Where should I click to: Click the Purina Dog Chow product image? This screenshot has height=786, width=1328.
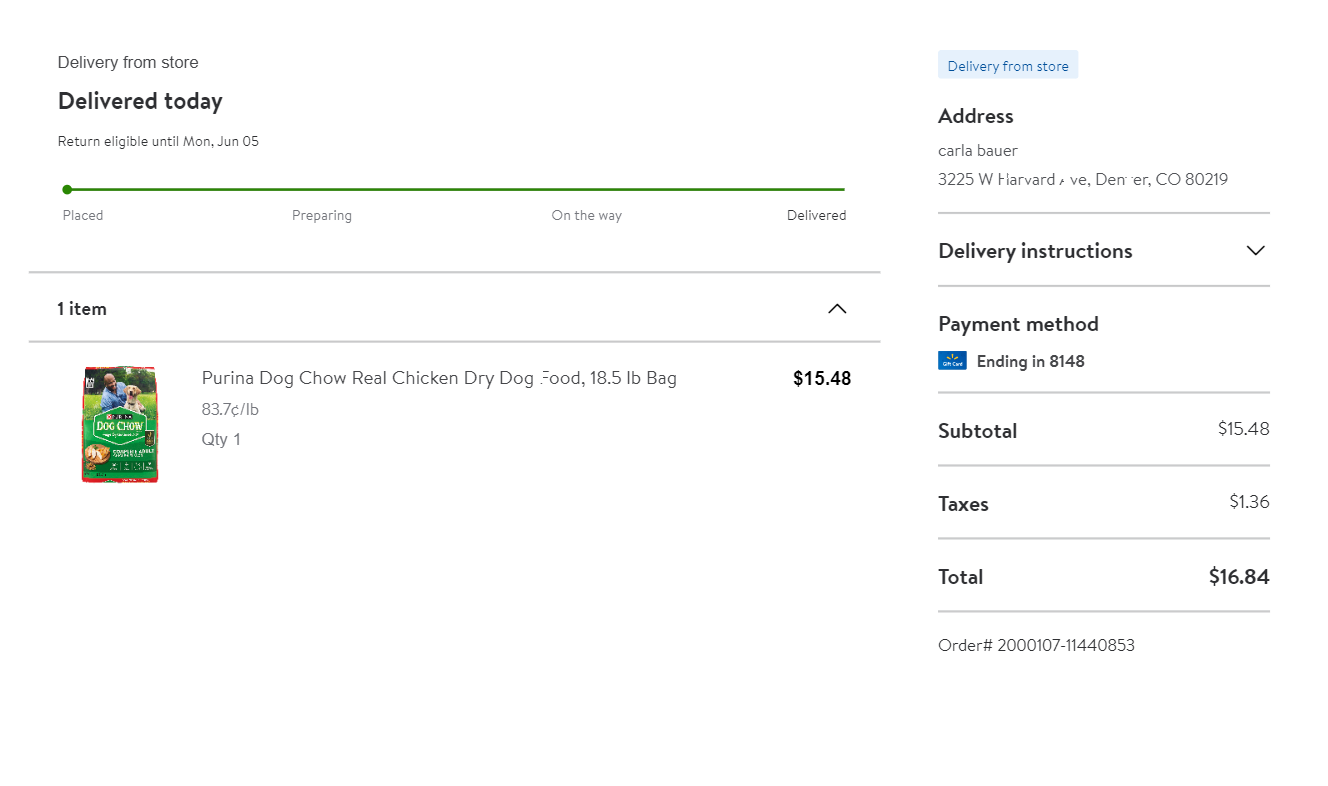coord(120,424)
